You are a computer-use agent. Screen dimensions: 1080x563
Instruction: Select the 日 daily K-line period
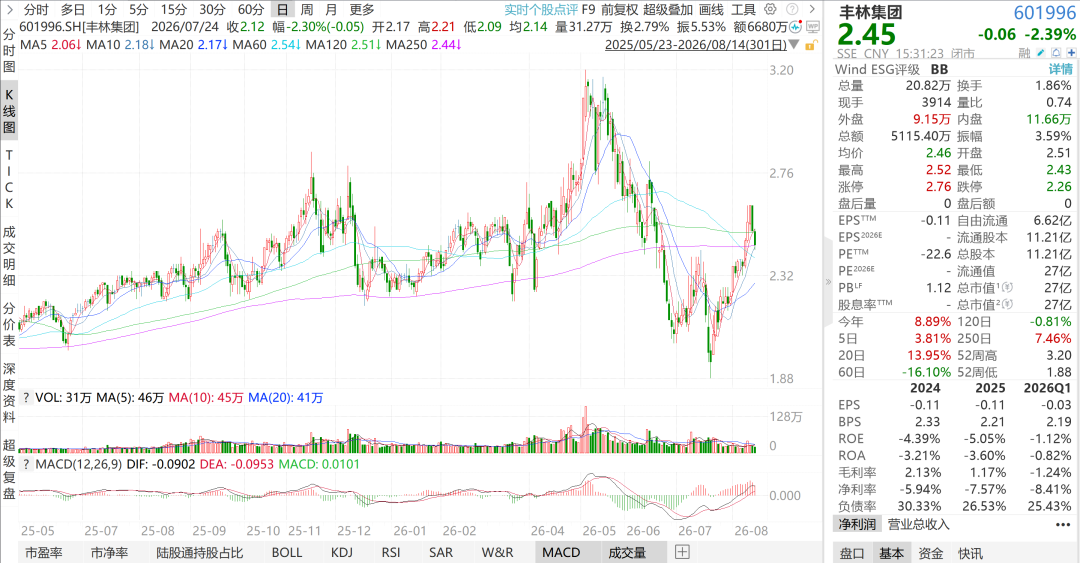click(x=282, y=10)
